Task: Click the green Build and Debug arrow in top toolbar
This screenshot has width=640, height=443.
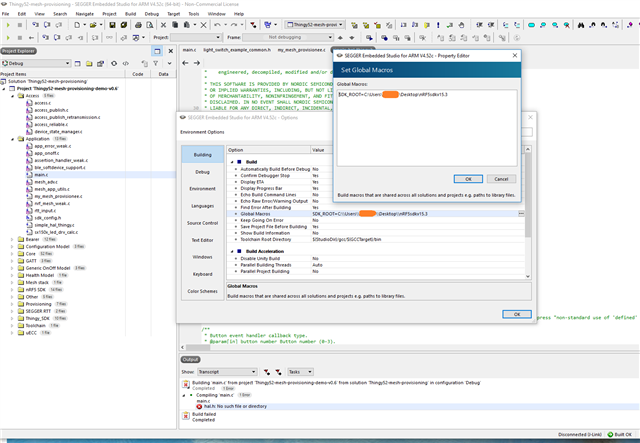Action: [8, 25]
